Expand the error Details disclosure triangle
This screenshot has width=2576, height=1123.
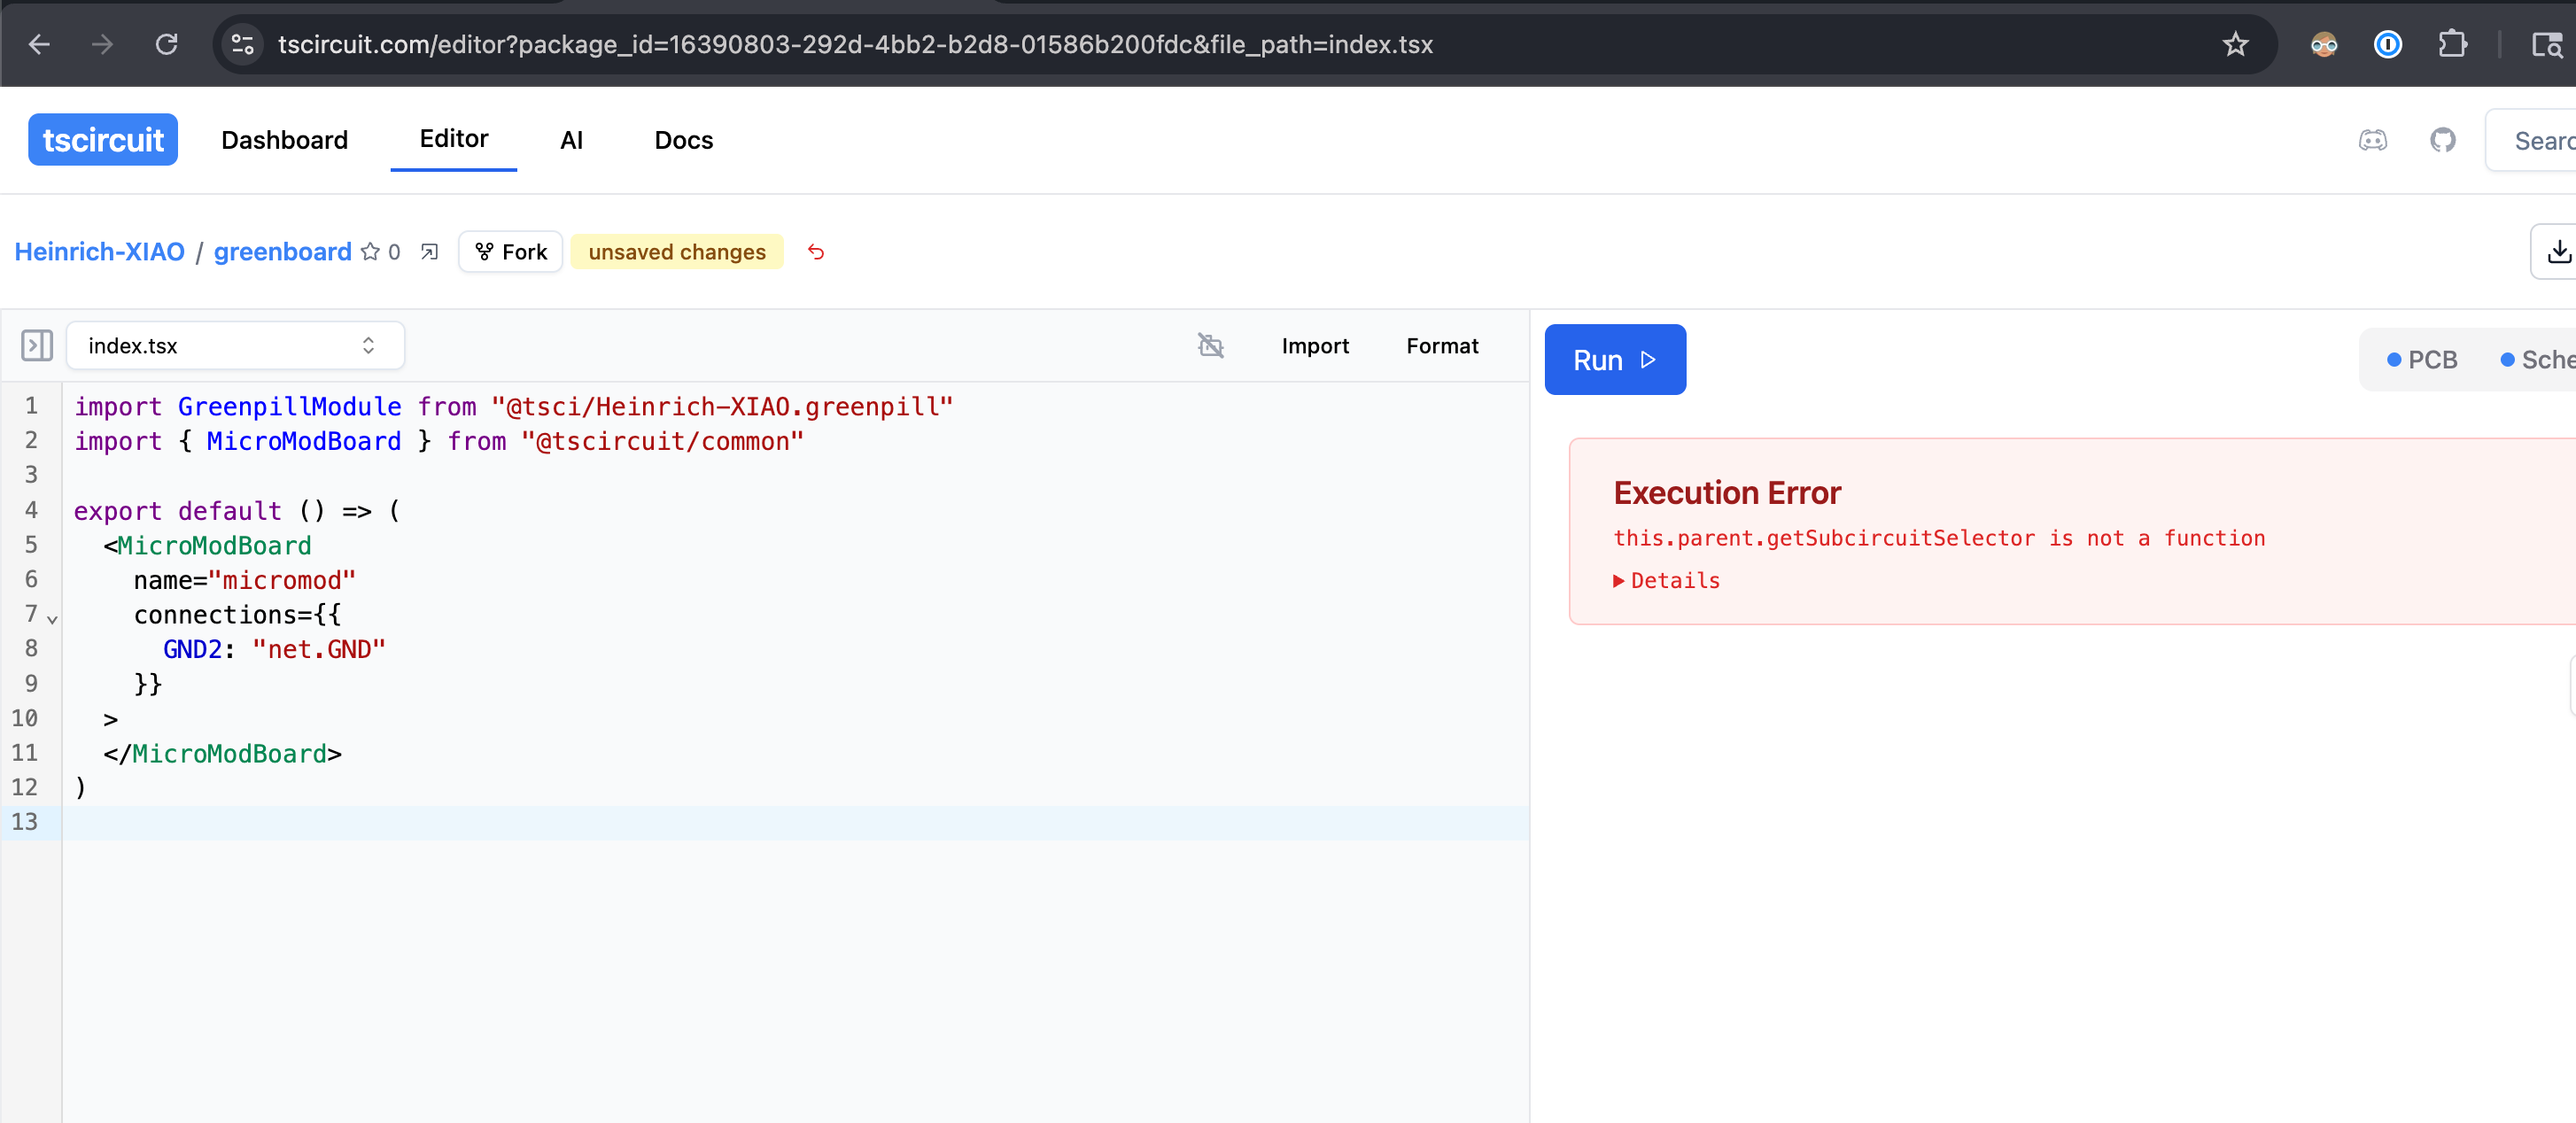[x=1618, y=581]
